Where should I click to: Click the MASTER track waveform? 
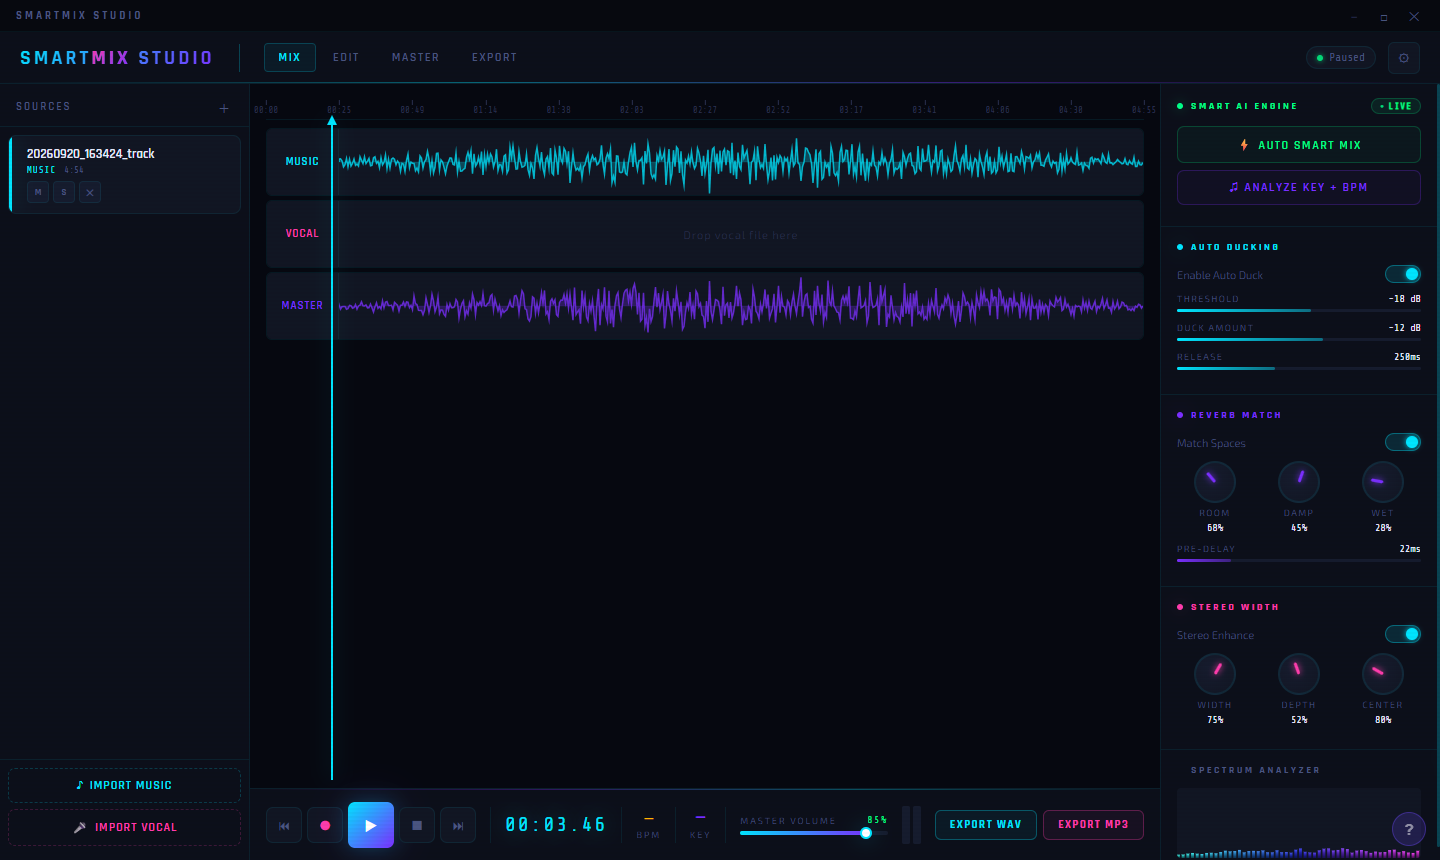(x=741, y=306)
